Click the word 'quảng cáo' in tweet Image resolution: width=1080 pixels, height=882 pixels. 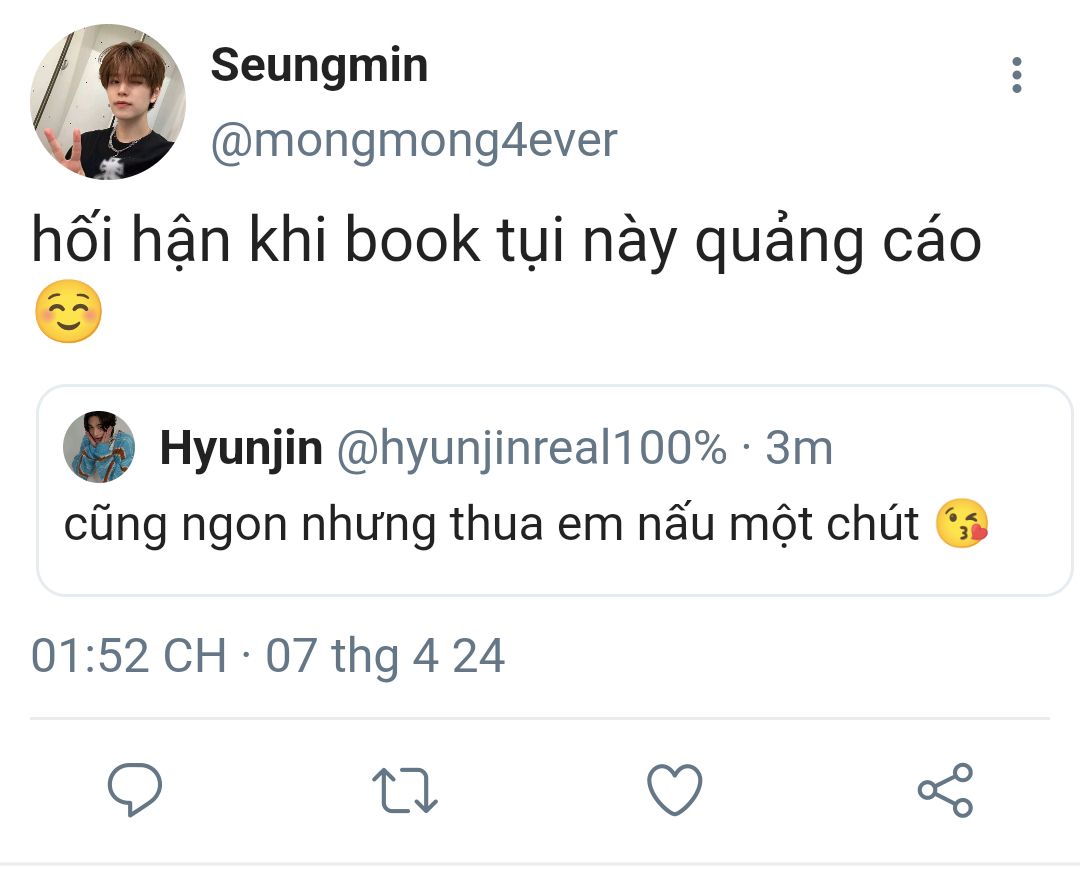click(838, 243)
